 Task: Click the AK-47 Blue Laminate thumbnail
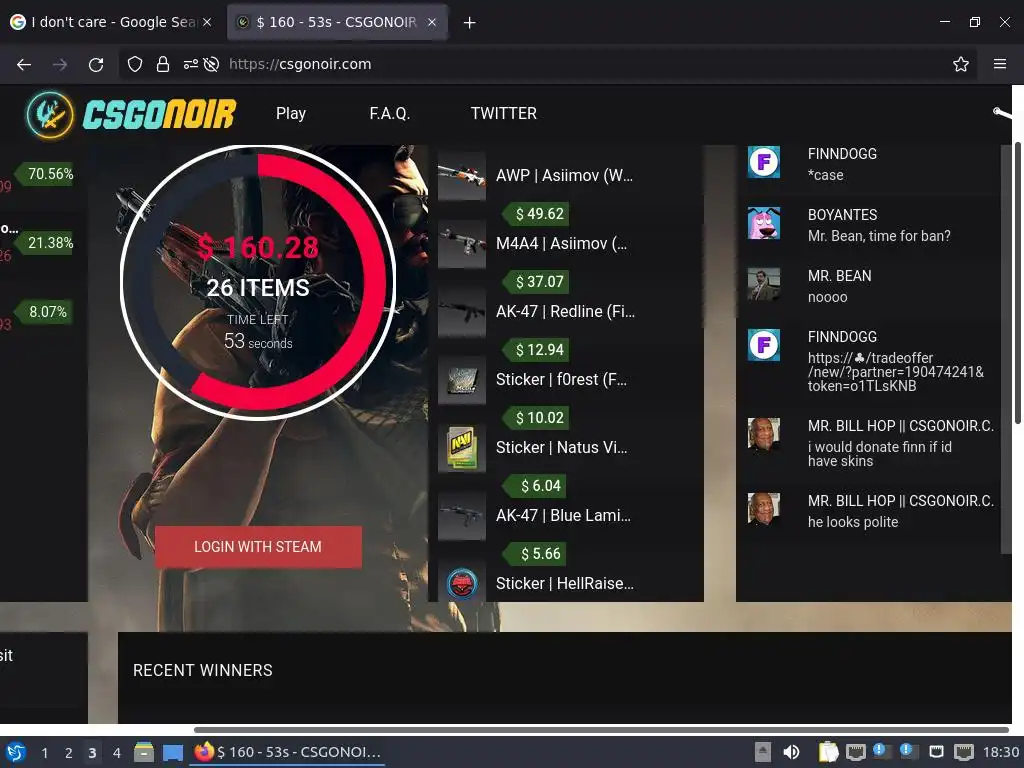[462, 516]
